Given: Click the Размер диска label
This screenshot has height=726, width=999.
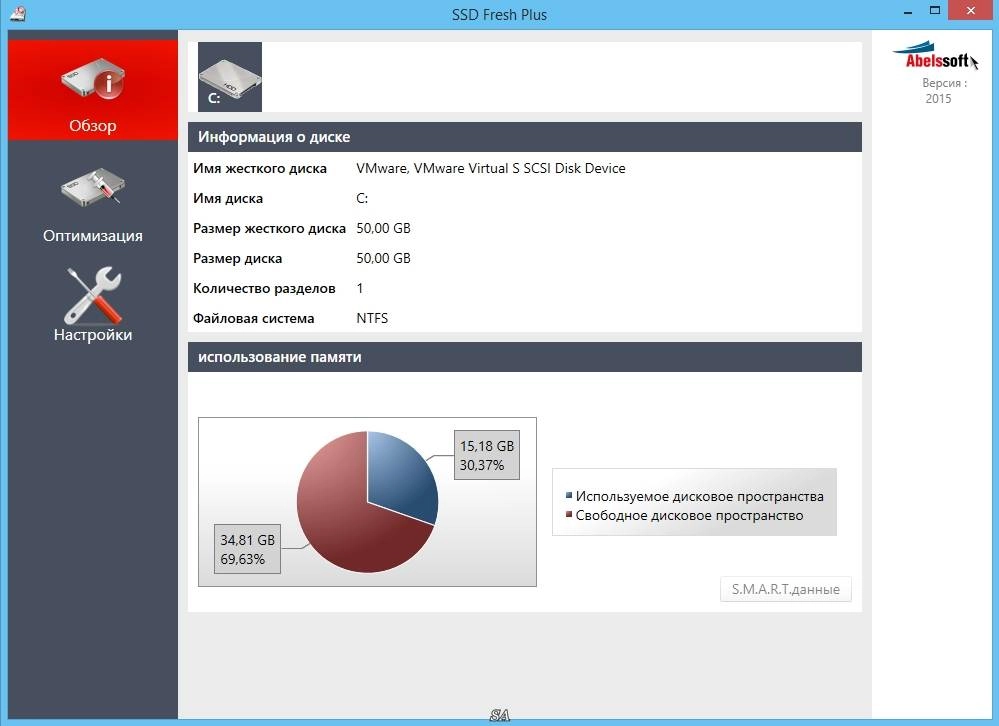Looking at the screenshot, I should pyautogui.click(x=238, y=259).
